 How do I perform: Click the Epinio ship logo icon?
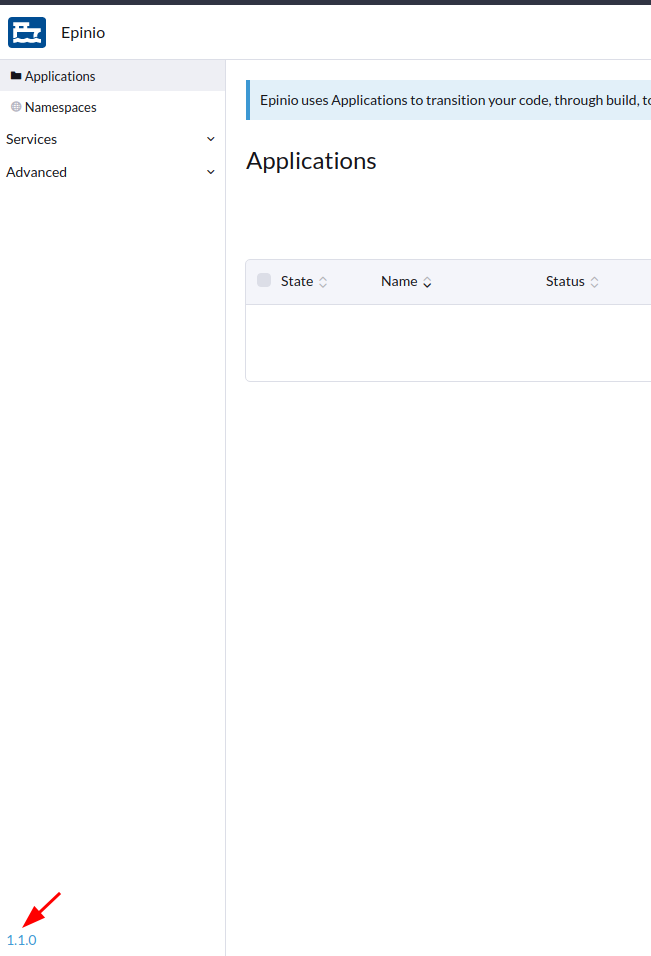[x=26, y=32]
